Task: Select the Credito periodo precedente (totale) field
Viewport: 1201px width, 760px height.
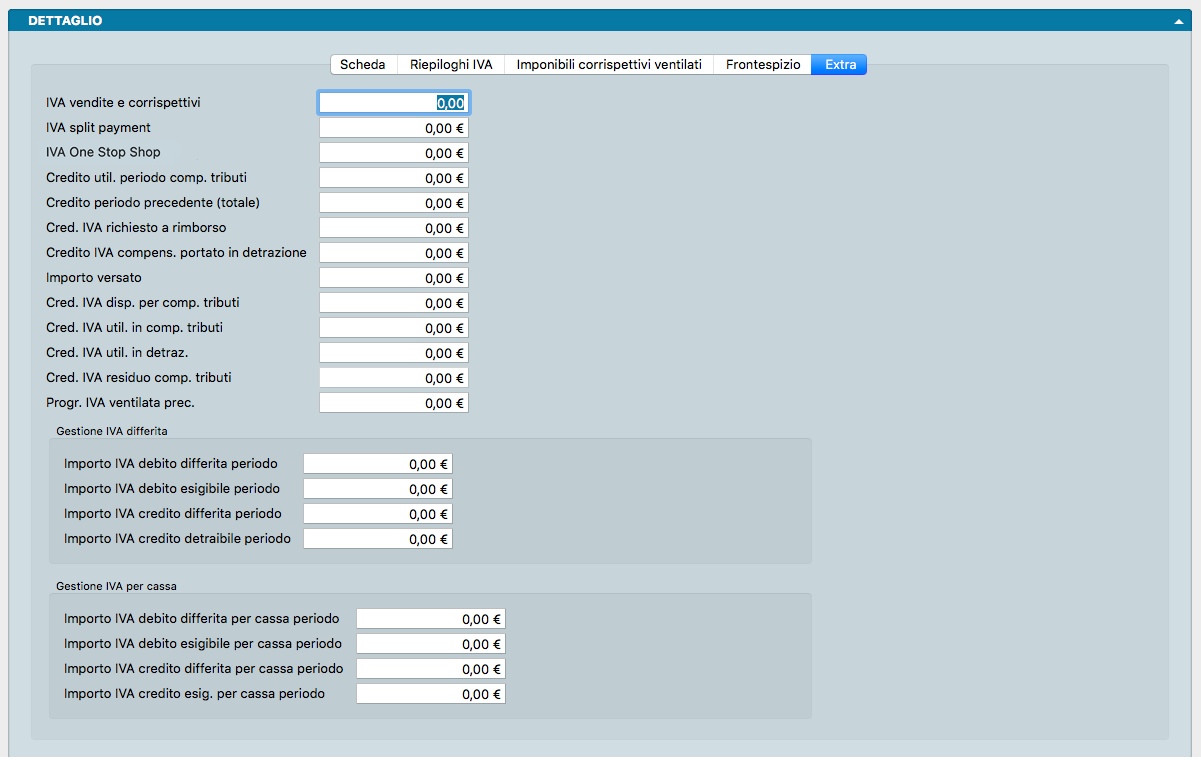Action: pos(393,203)
